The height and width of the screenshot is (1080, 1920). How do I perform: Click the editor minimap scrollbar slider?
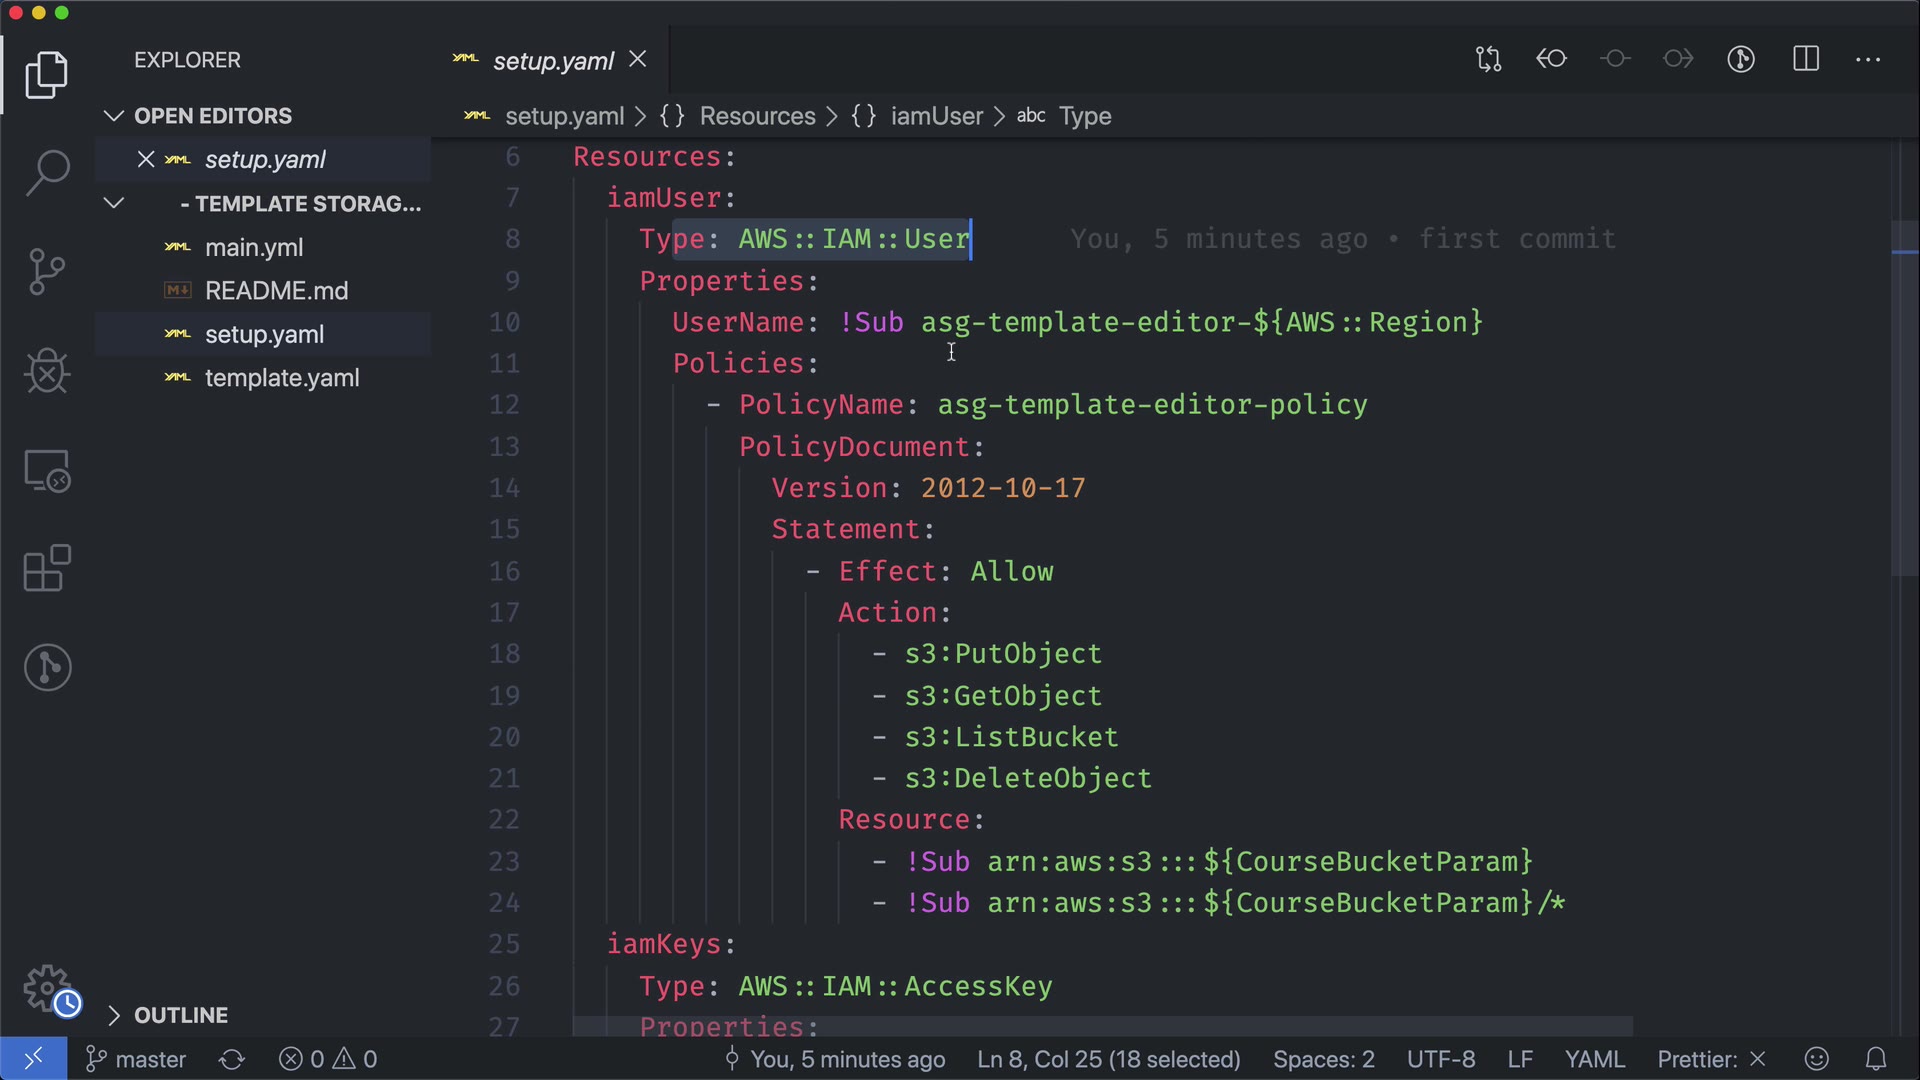click(x=1904, y=398)
